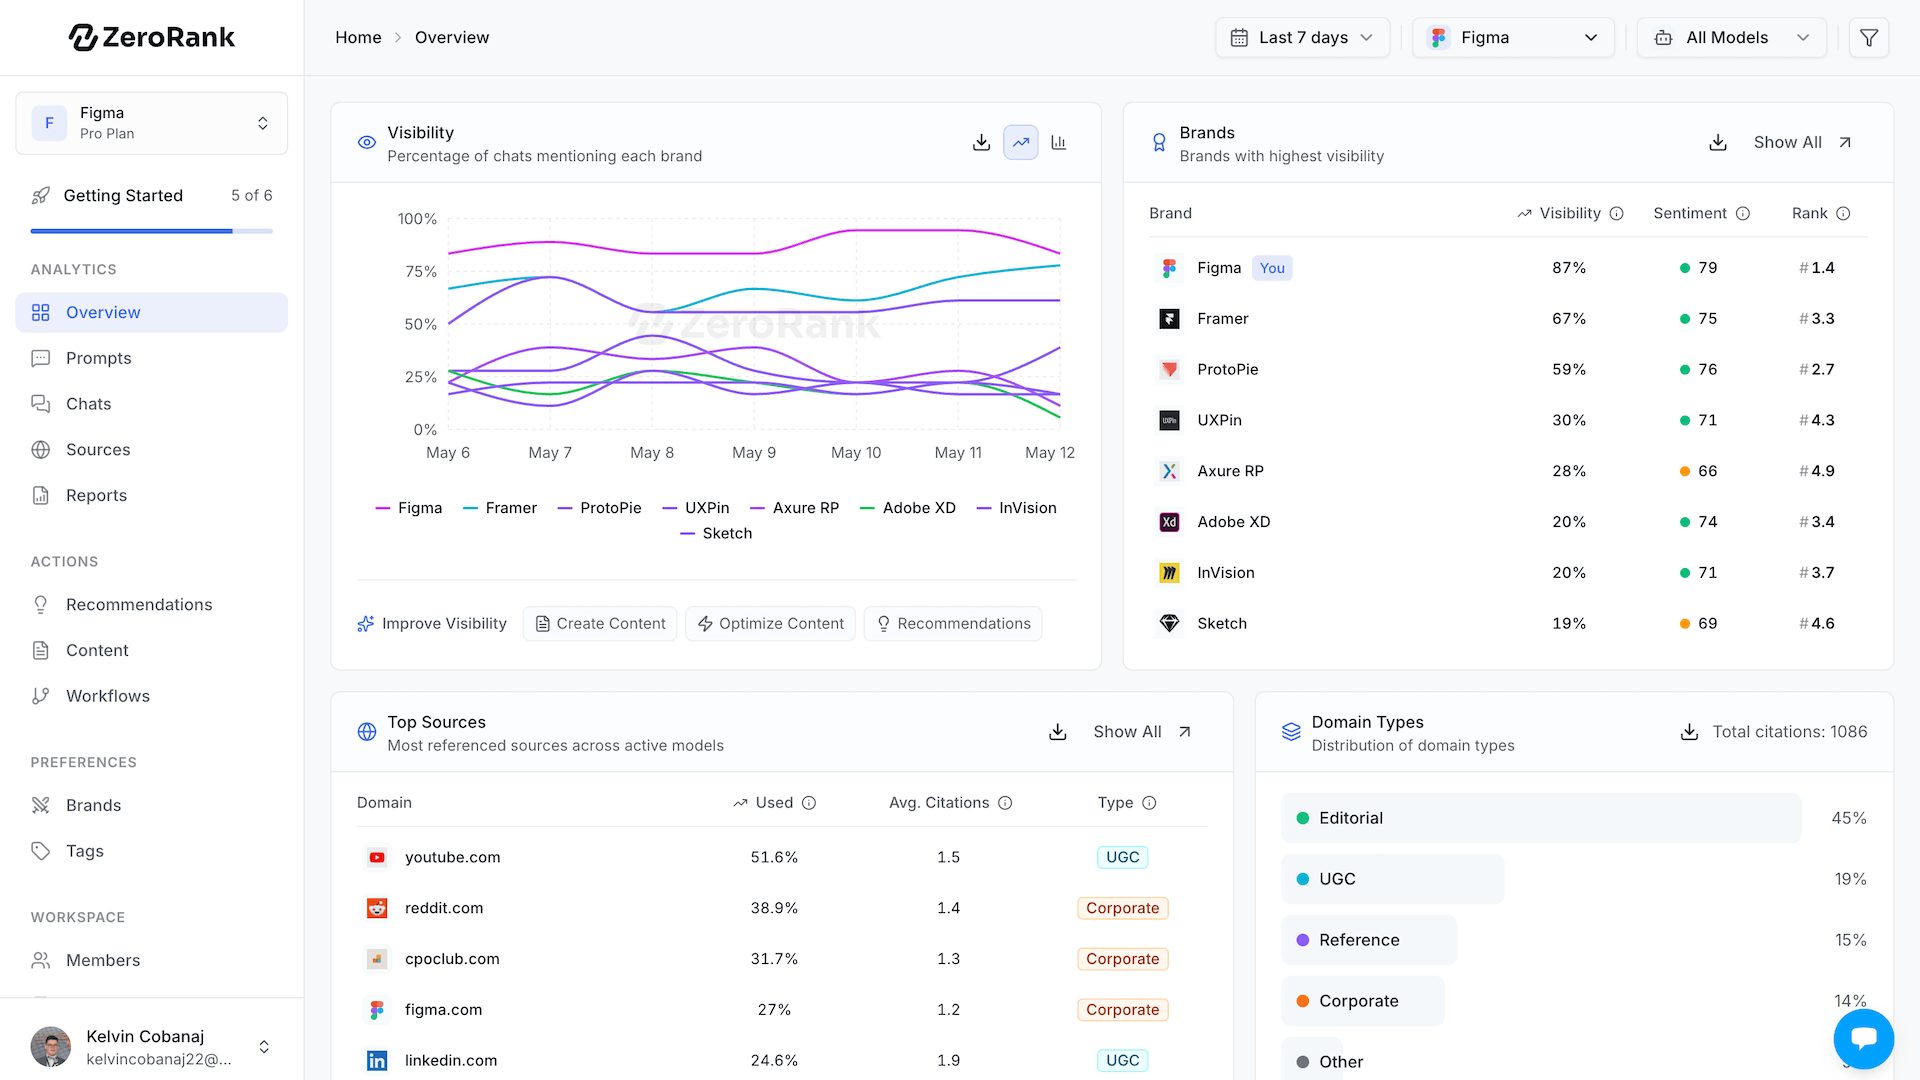Toggle the Figma series in chart legend
The width and height of the screenshot is (1920, 1080).
point(409,508)
